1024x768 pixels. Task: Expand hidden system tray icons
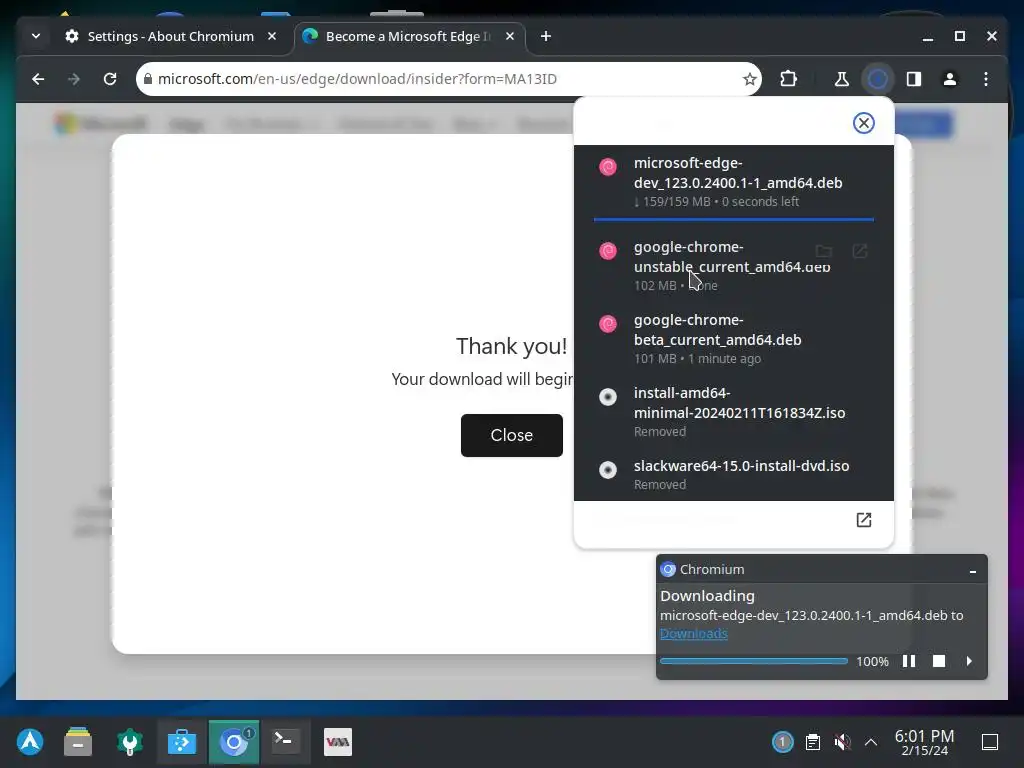871,742
